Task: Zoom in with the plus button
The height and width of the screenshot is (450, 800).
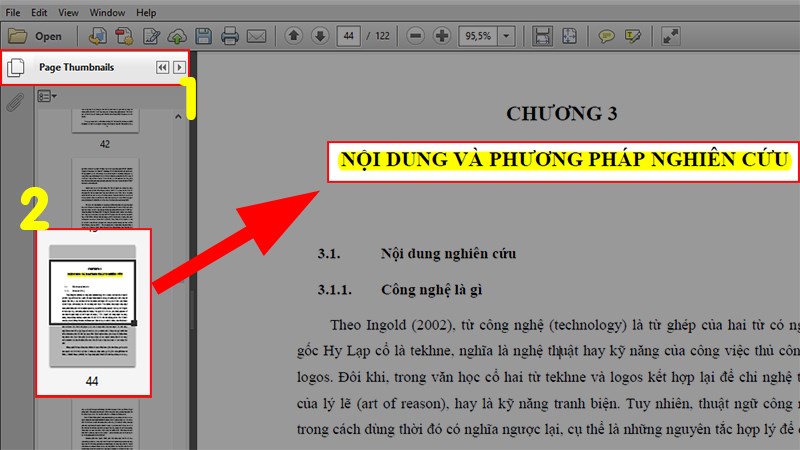Action: (x=442, y=36)
